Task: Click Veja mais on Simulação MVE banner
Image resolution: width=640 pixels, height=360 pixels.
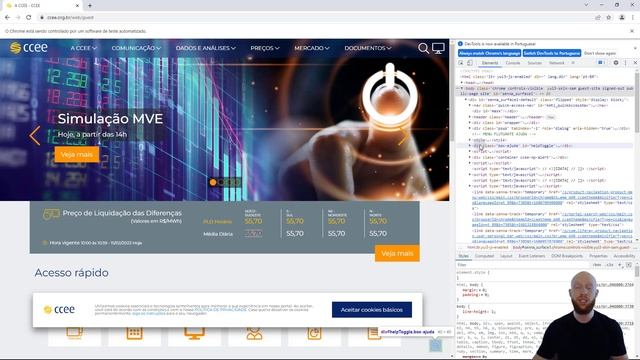Action: click(x=77, y=154)
